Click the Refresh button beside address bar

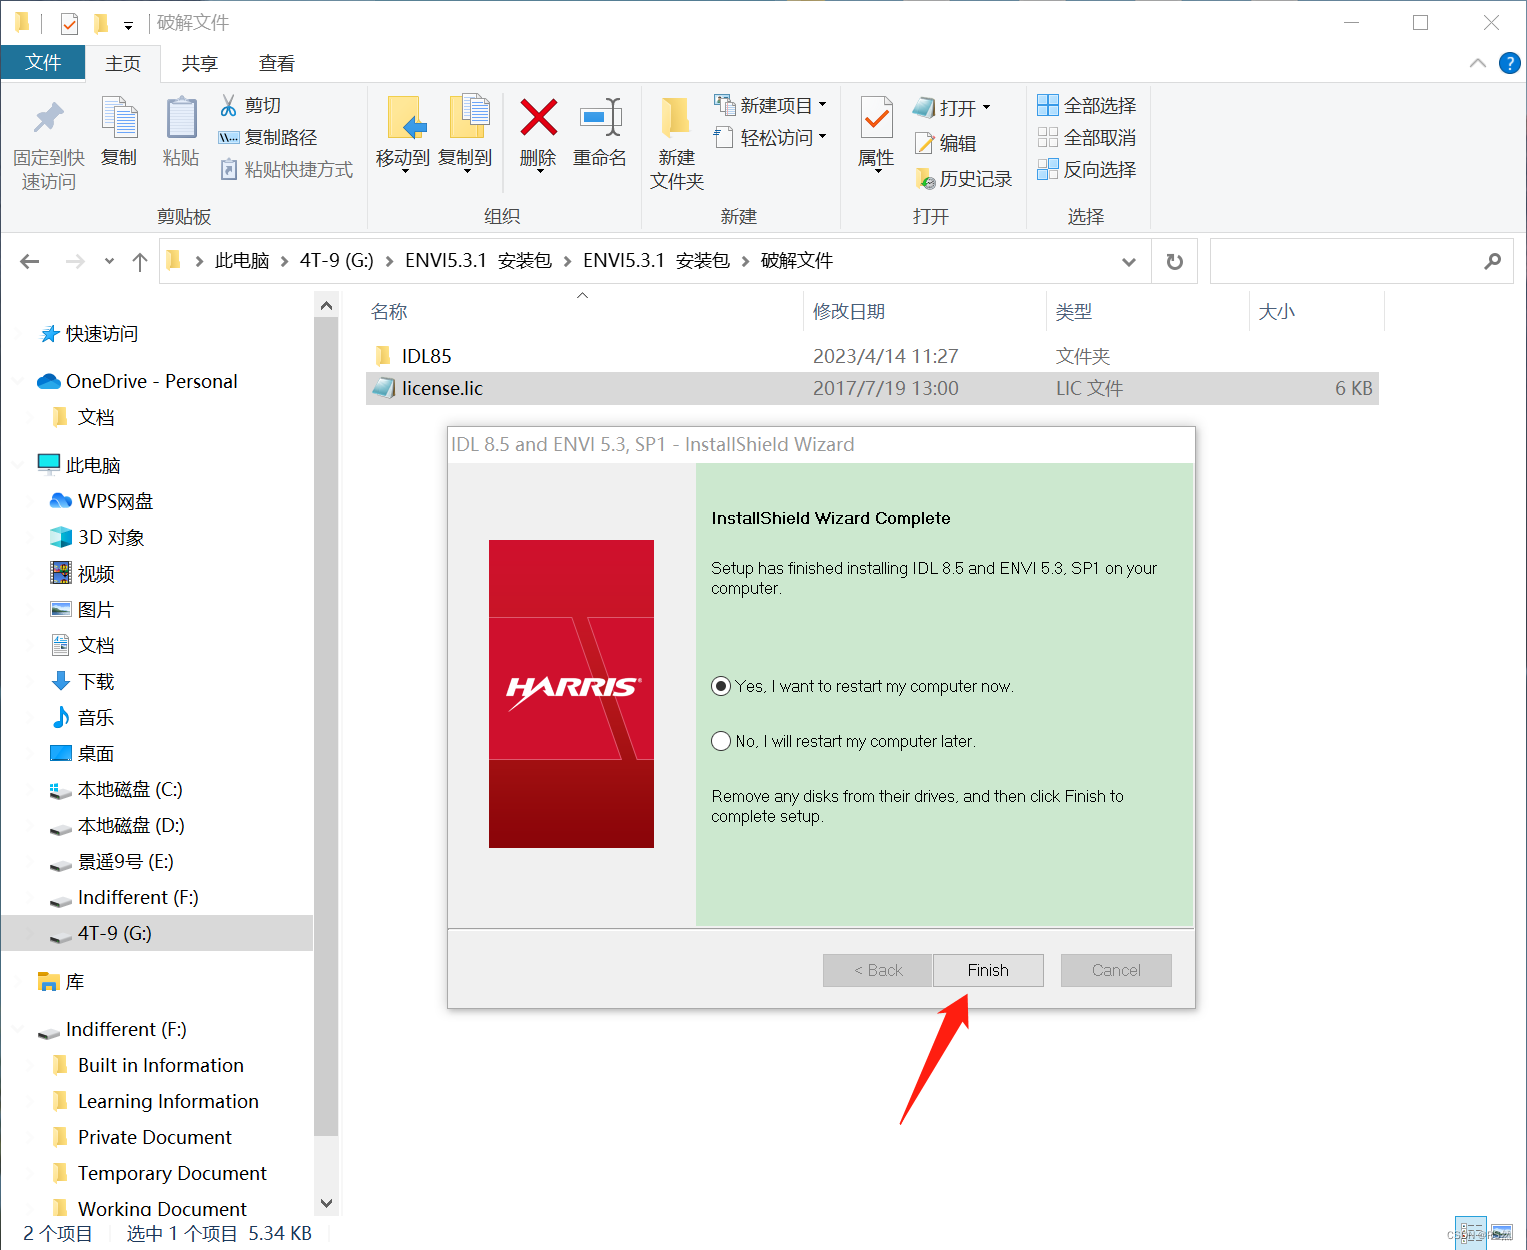click(x=1175, y=261)
